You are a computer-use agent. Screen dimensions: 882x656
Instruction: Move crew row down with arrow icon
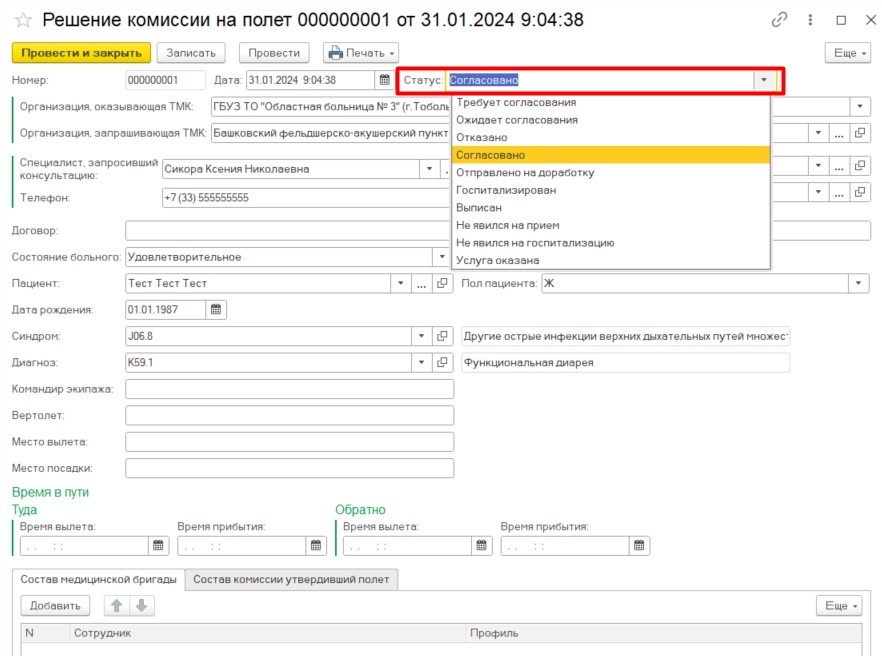point(141,605)
